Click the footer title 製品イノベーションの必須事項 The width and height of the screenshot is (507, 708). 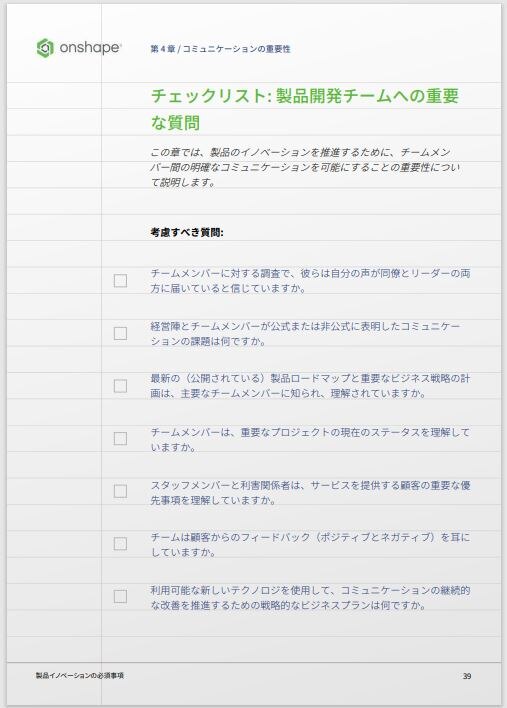80,675
